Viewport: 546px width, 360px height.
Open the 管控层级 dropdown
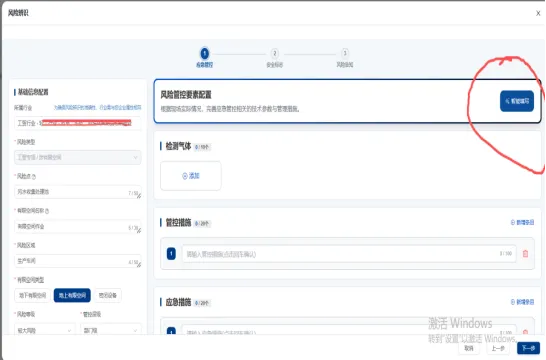[111, 330]
